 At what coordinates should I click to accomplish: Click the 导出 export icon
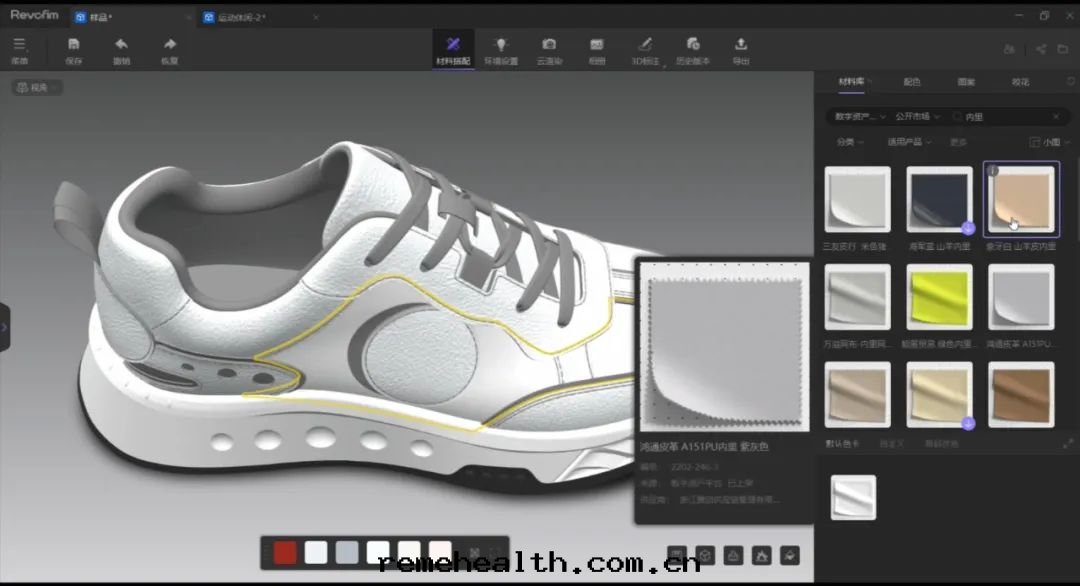coord(741,45)
